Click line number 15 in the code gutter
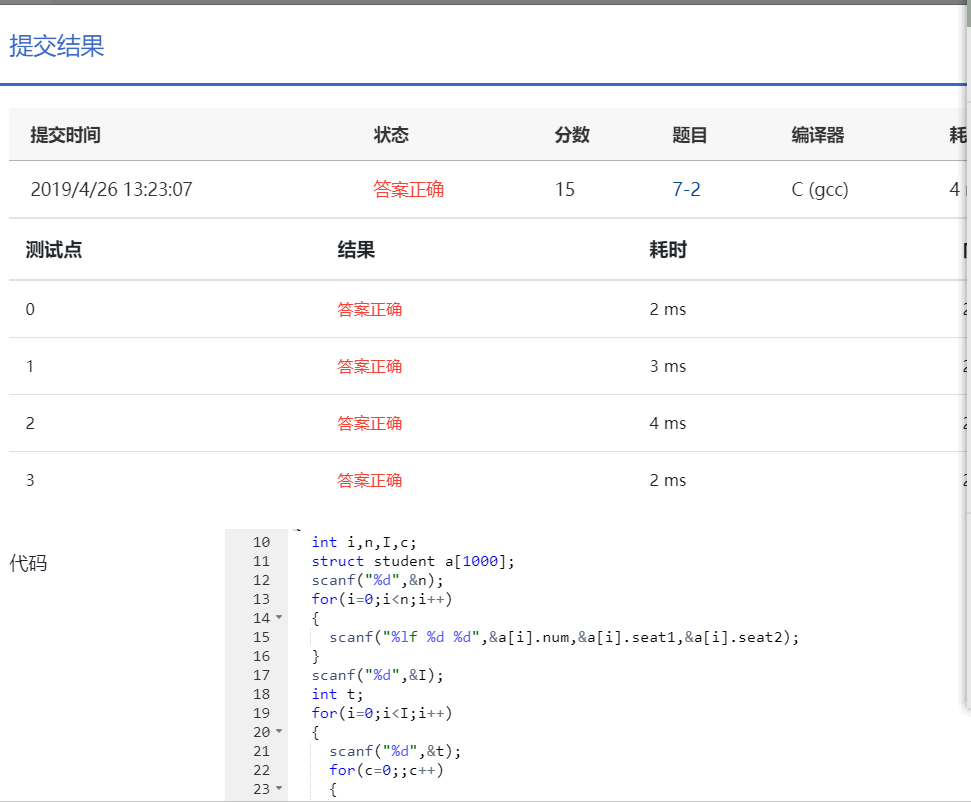This screenshot has height=802, width=971. tap(261, 637)
